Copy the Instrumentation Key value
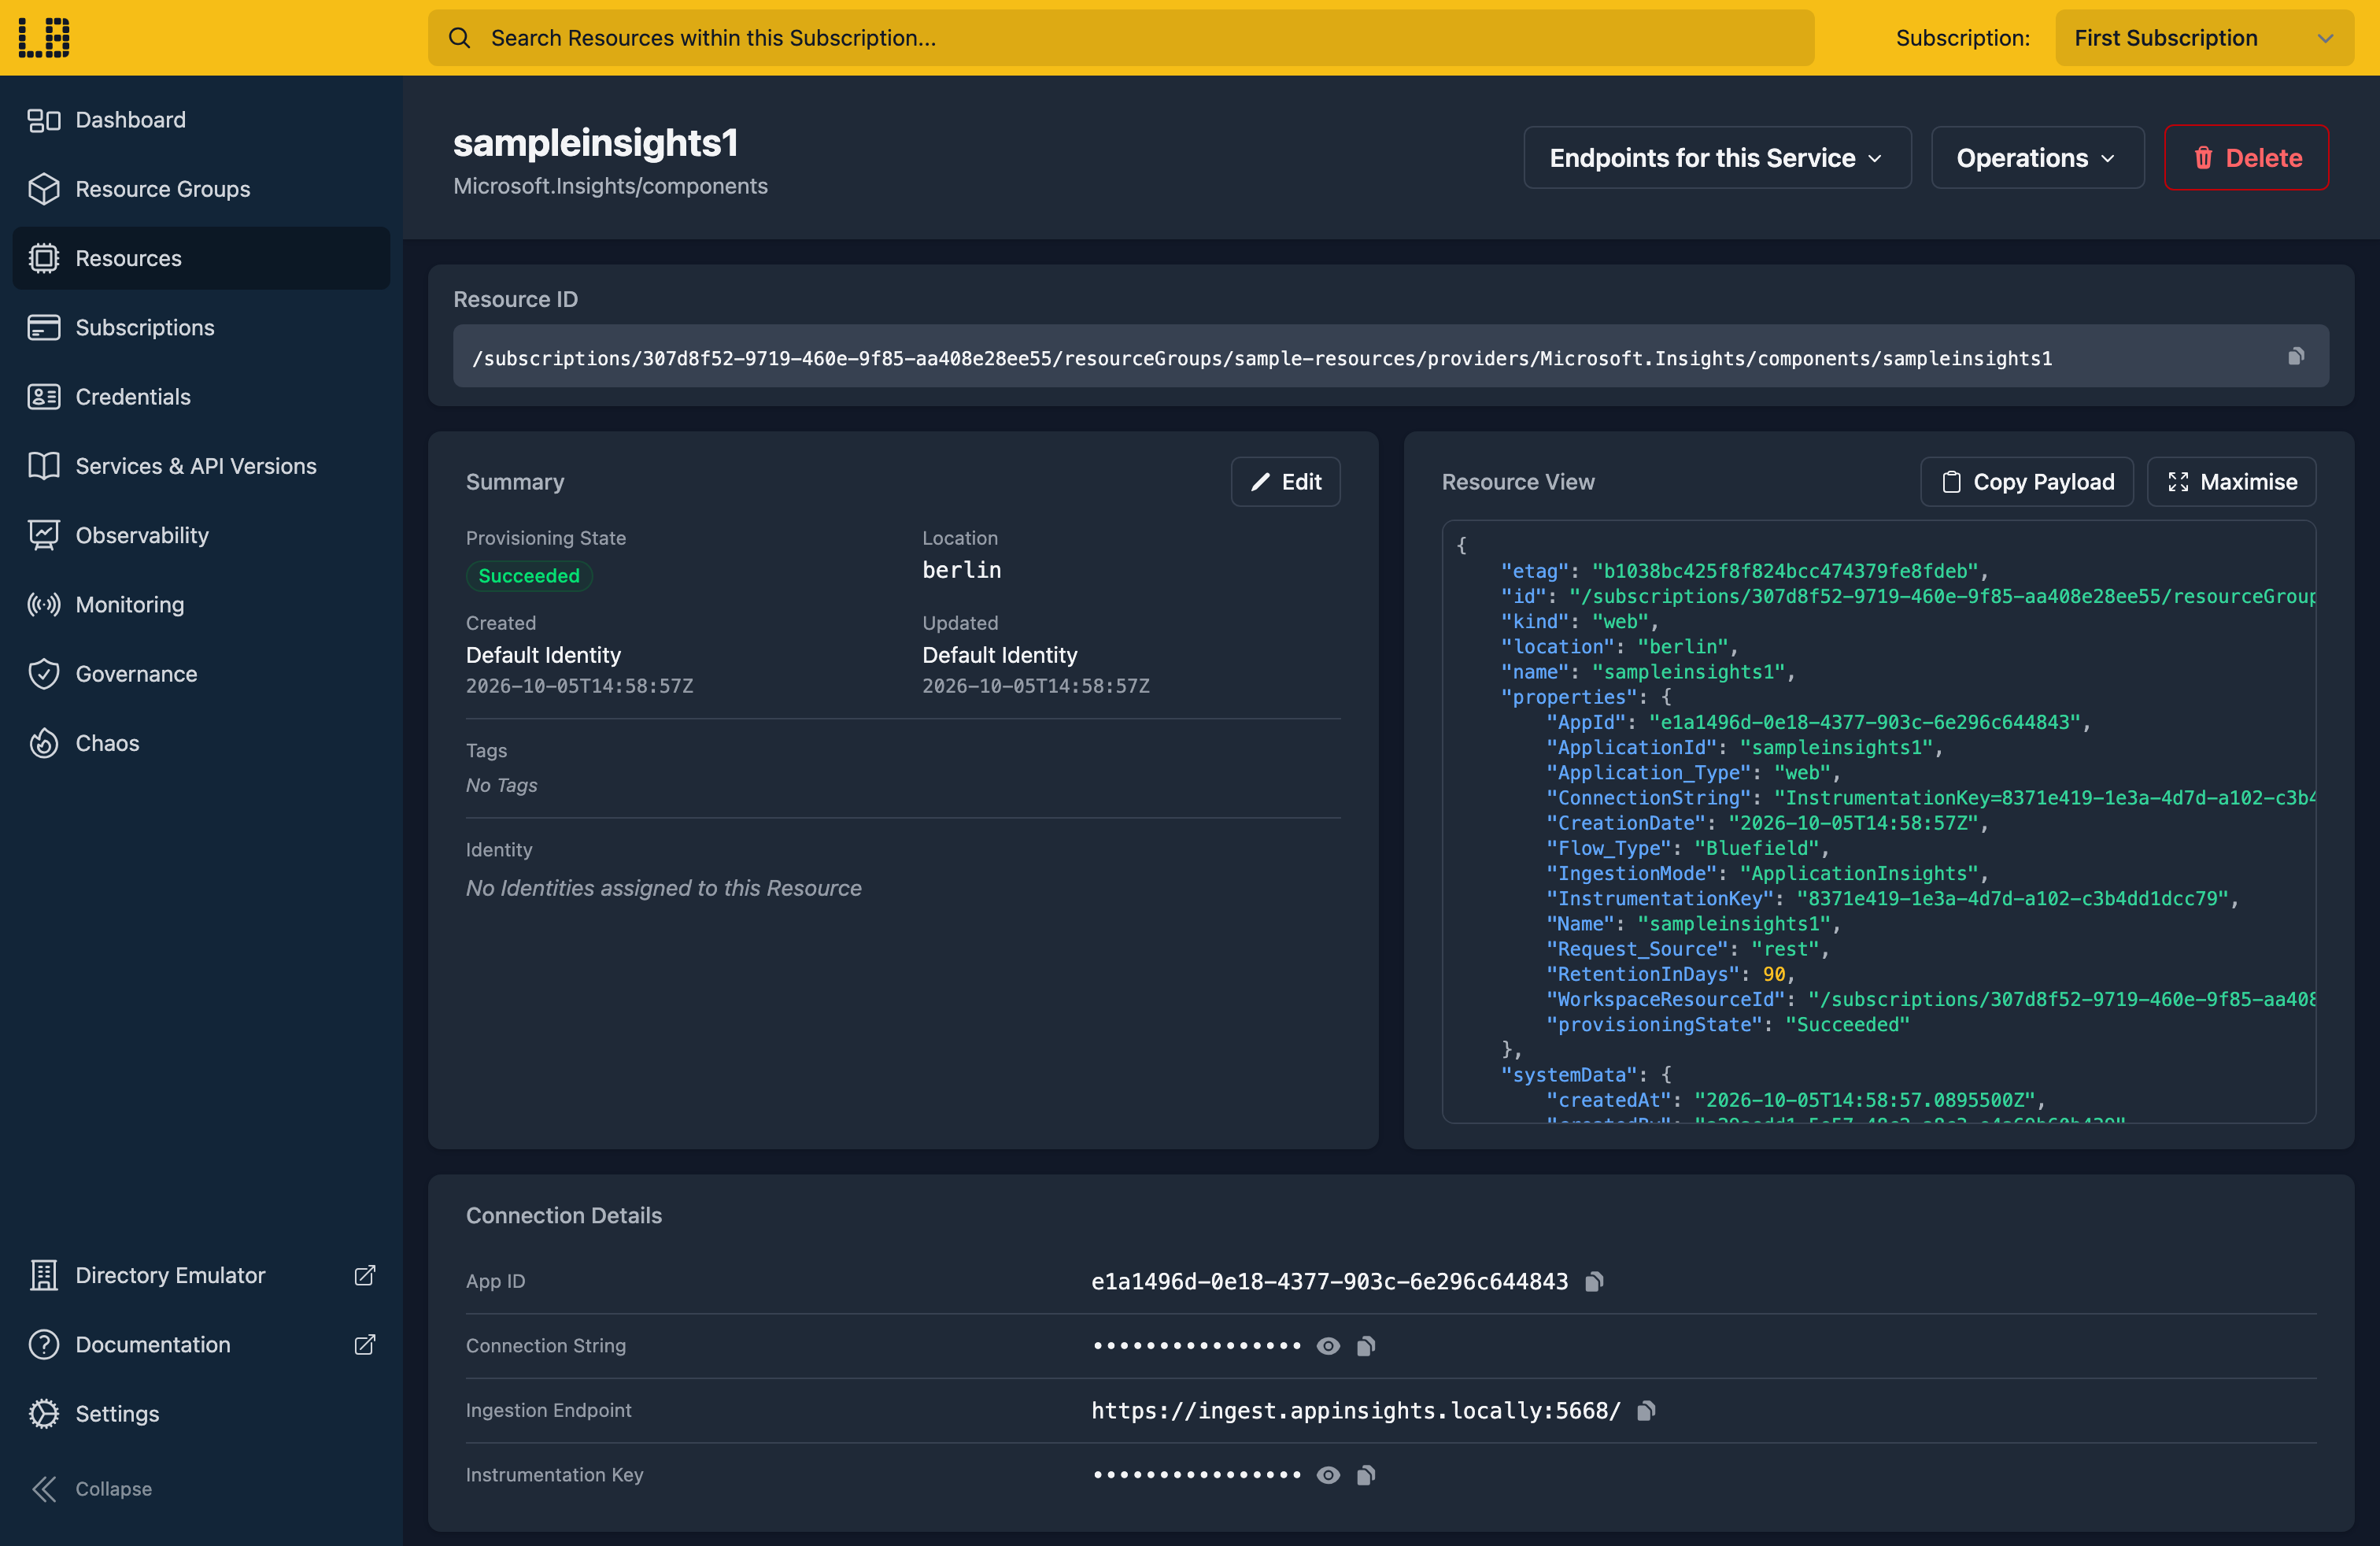The height and width of the screenshot is (1546, 2380). (x=1365, y=1475)
